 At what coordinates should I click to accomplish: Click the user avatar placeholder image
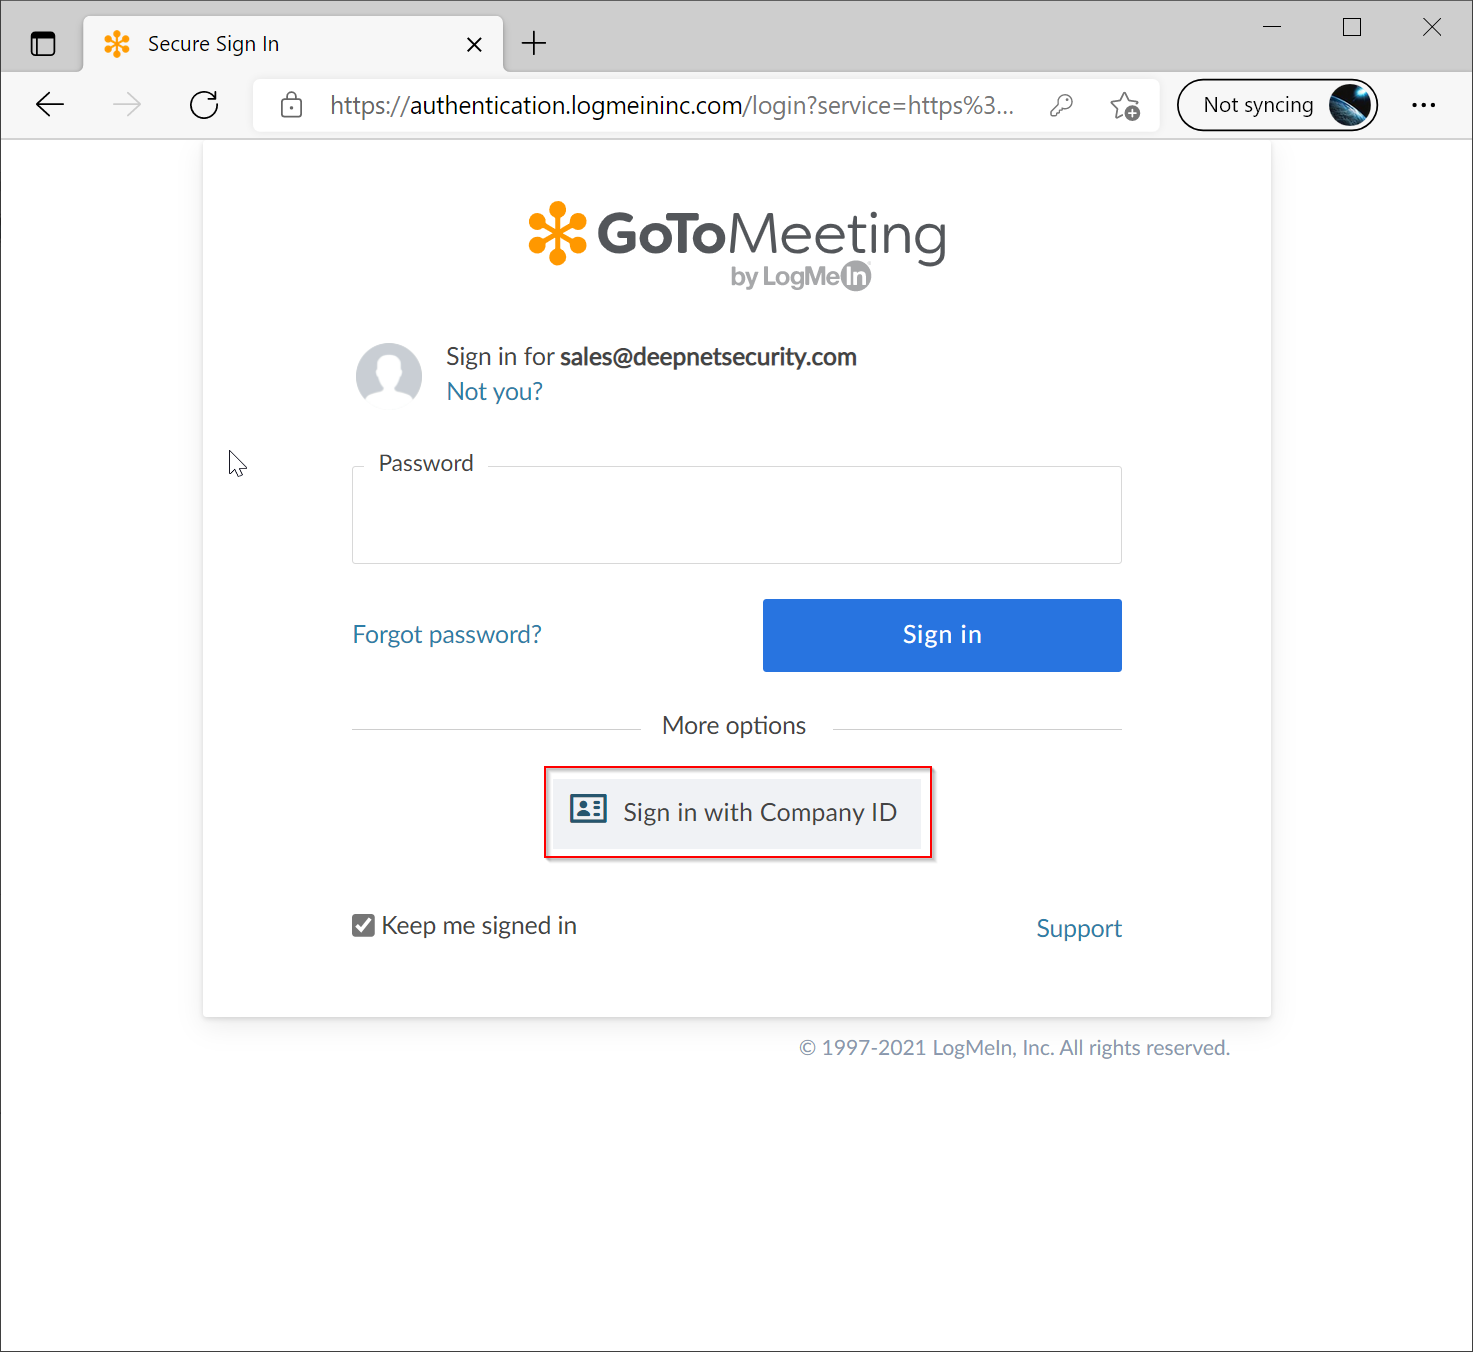coord(389,376)
